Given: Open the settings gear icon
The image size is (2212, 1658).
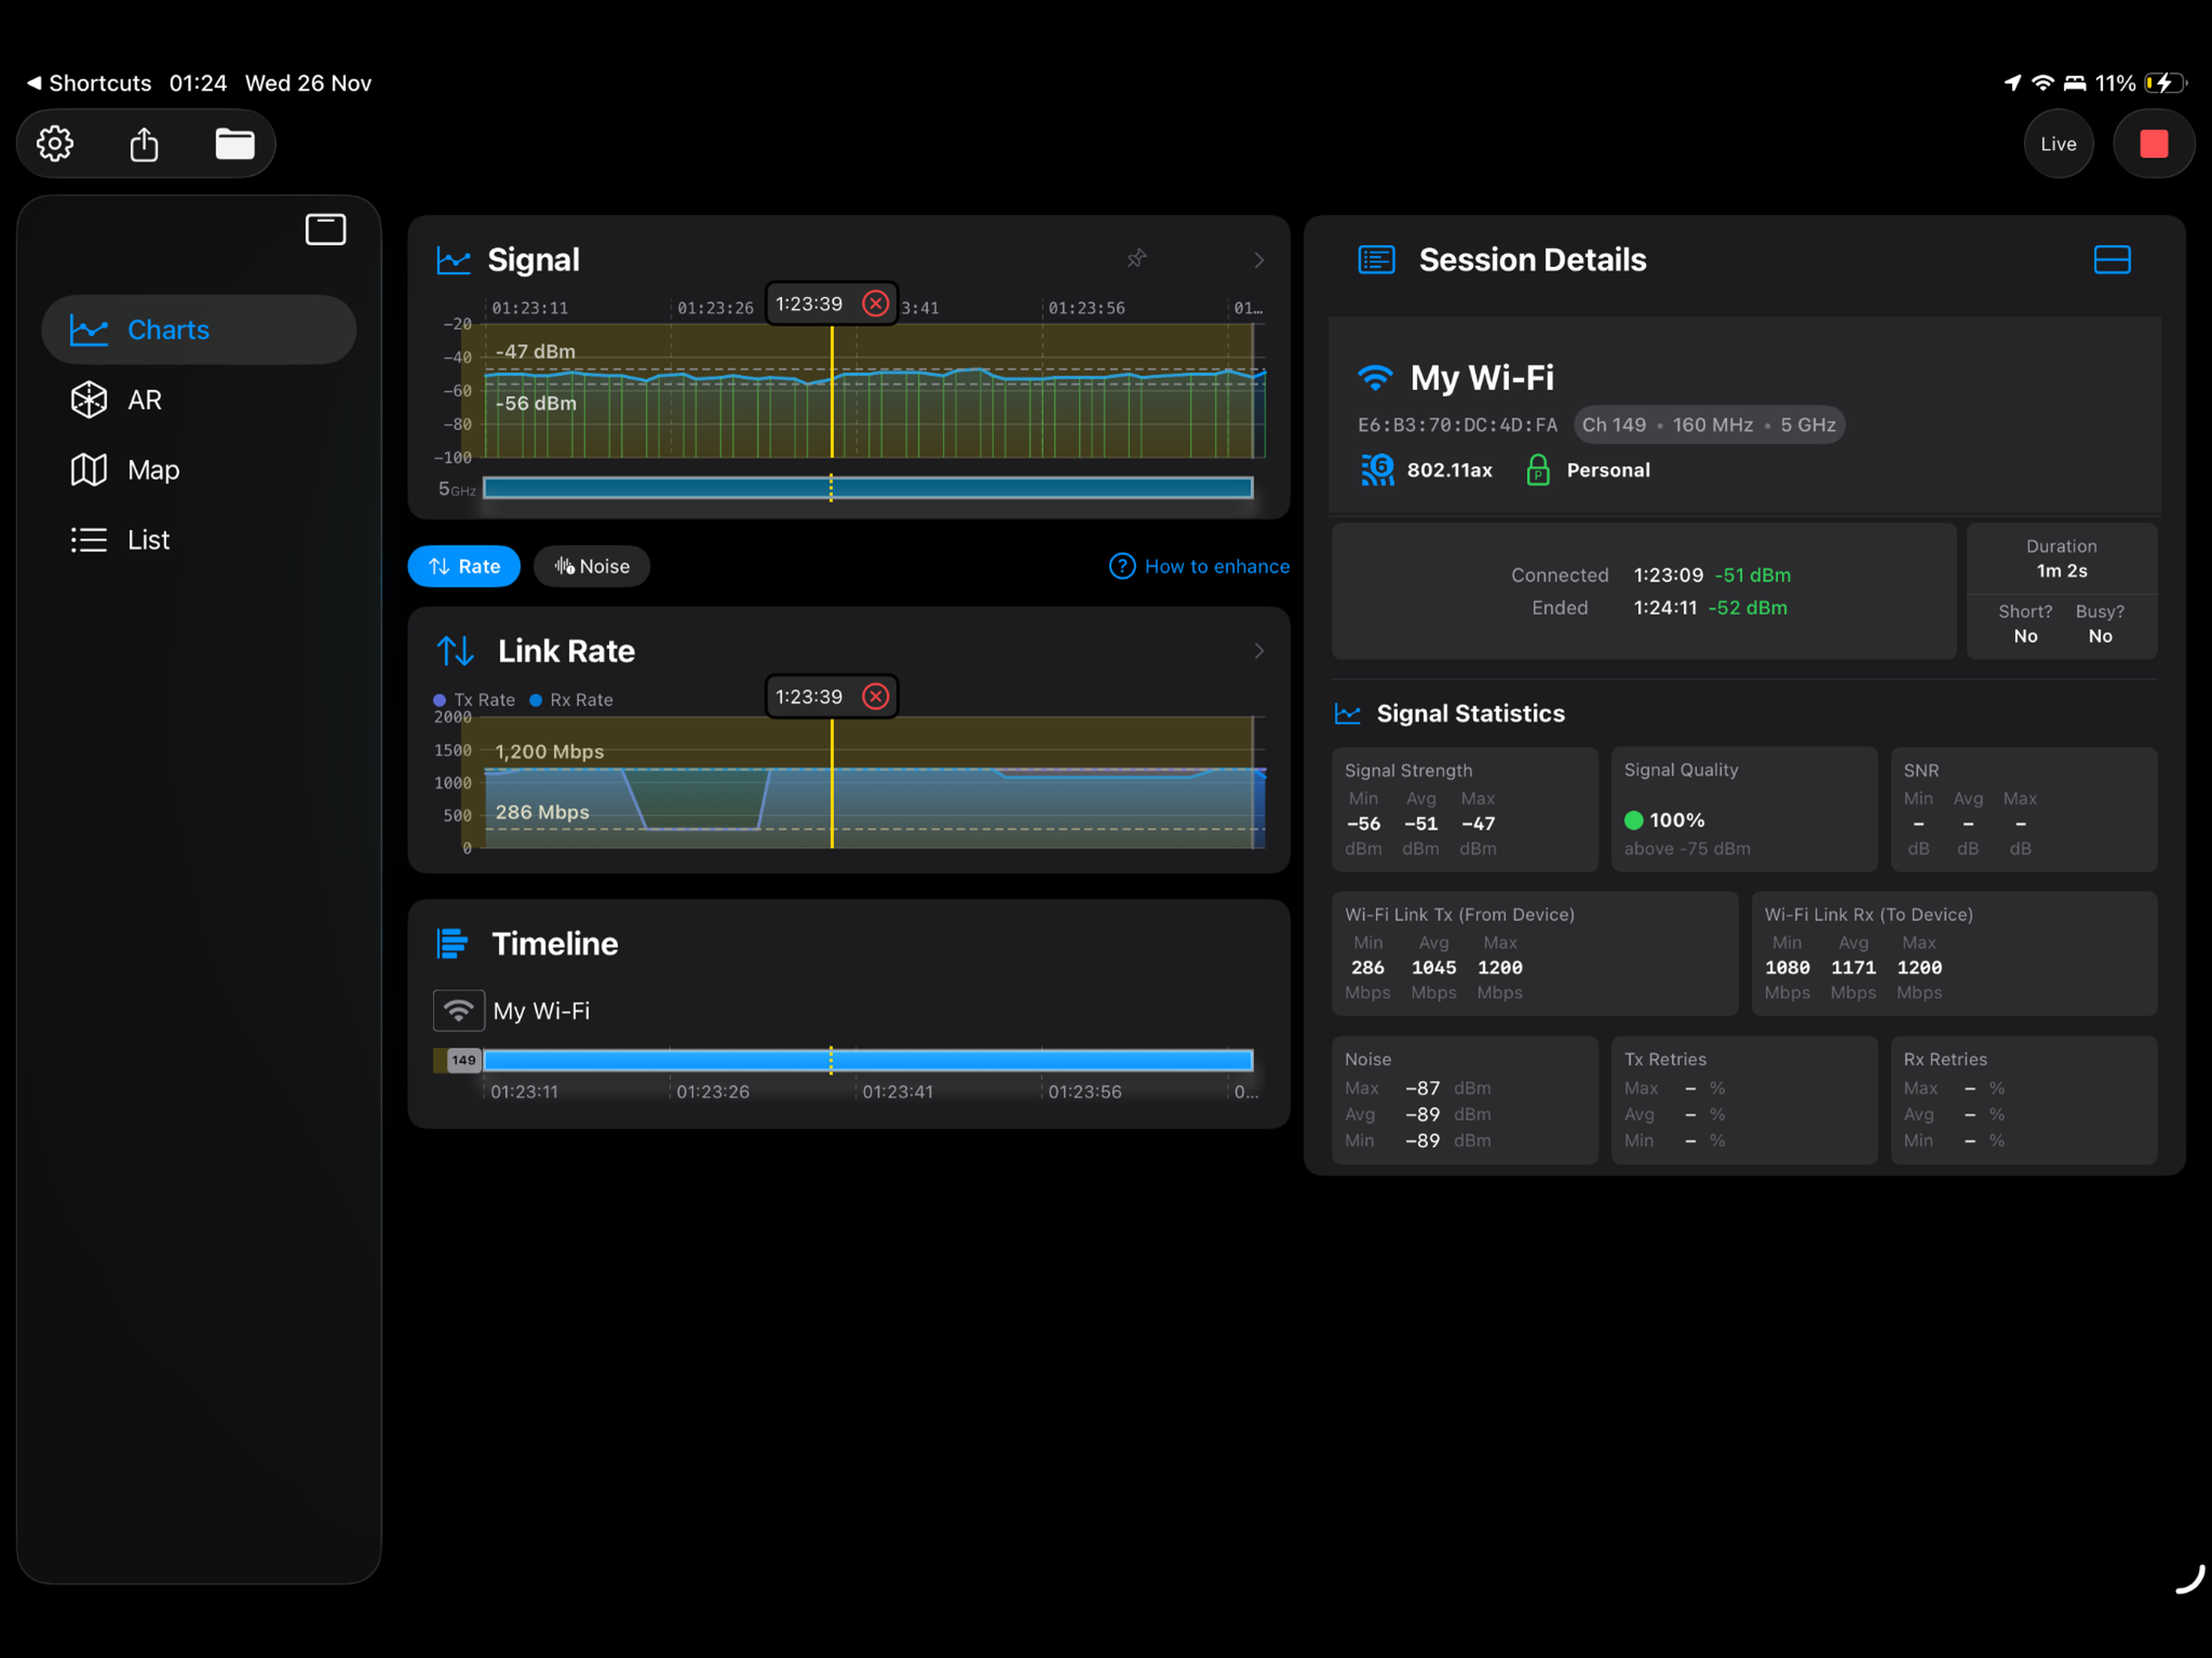Looking at the screenshot, I should coord(55,144).
